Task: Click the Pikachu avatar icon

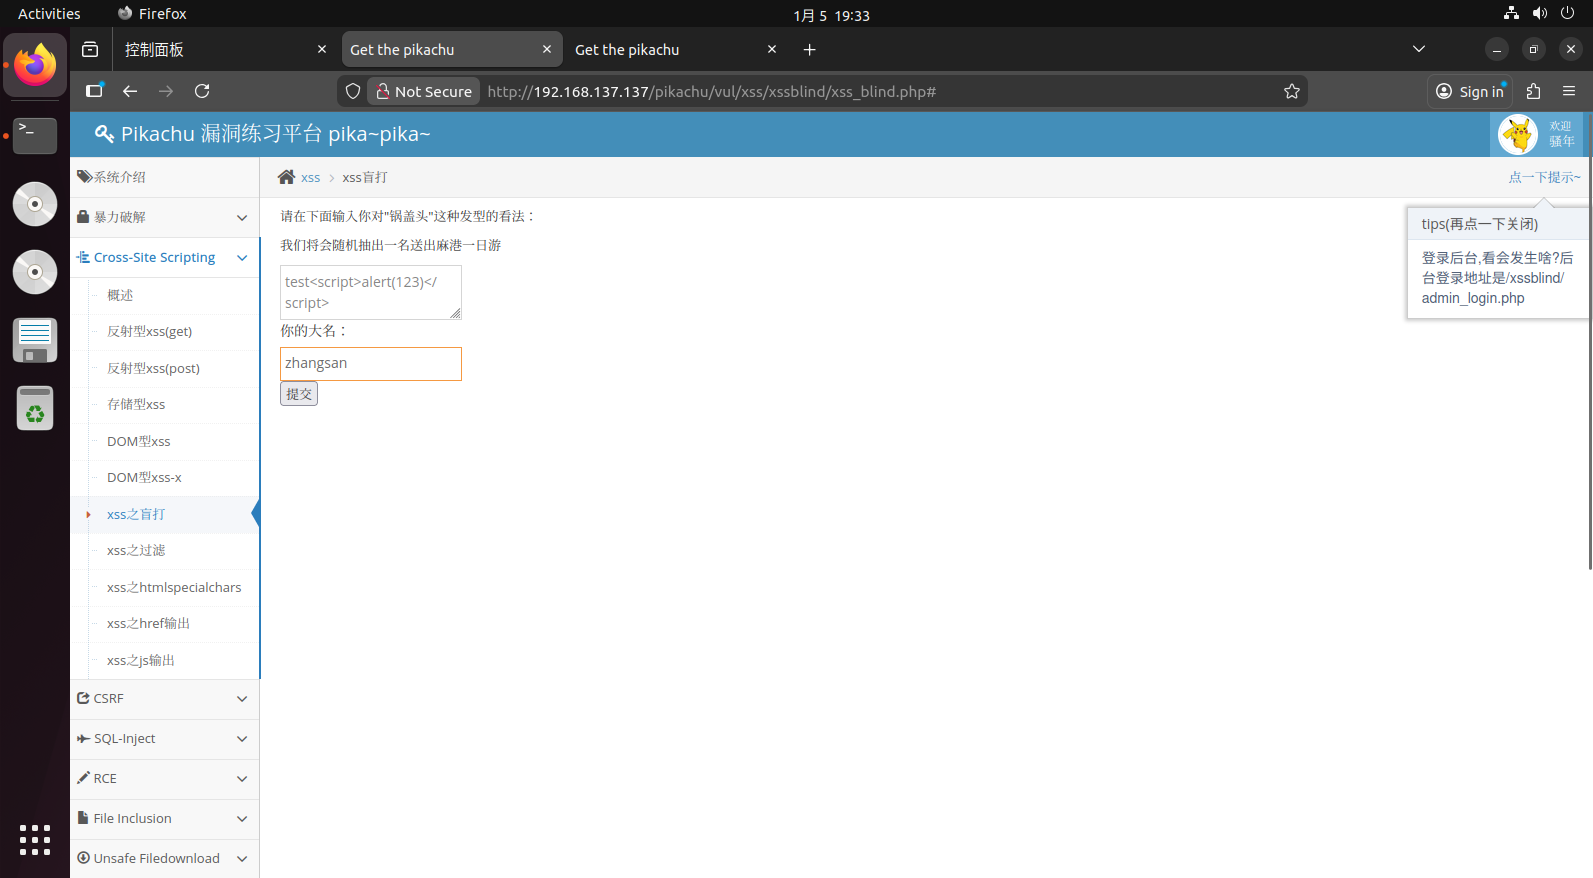Action: 1518,134
